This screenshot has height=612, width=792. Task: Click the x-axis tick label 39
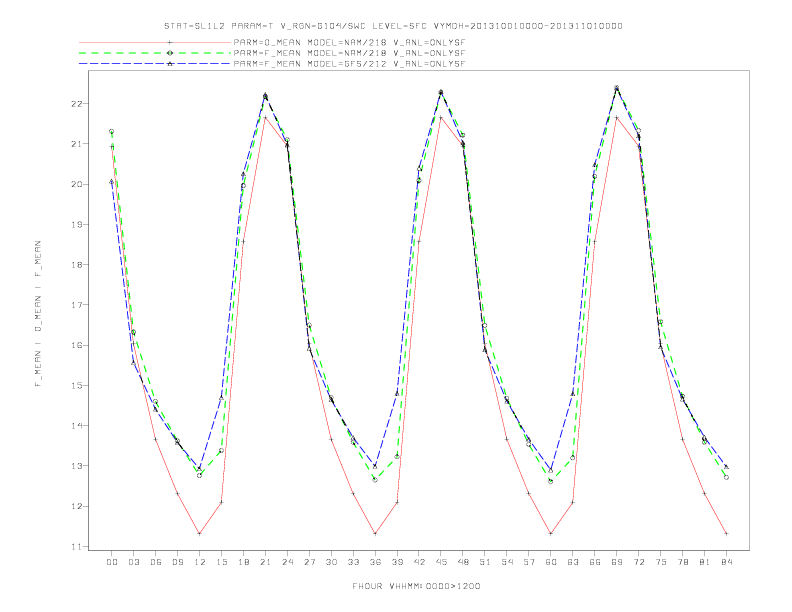click(397, 562)
